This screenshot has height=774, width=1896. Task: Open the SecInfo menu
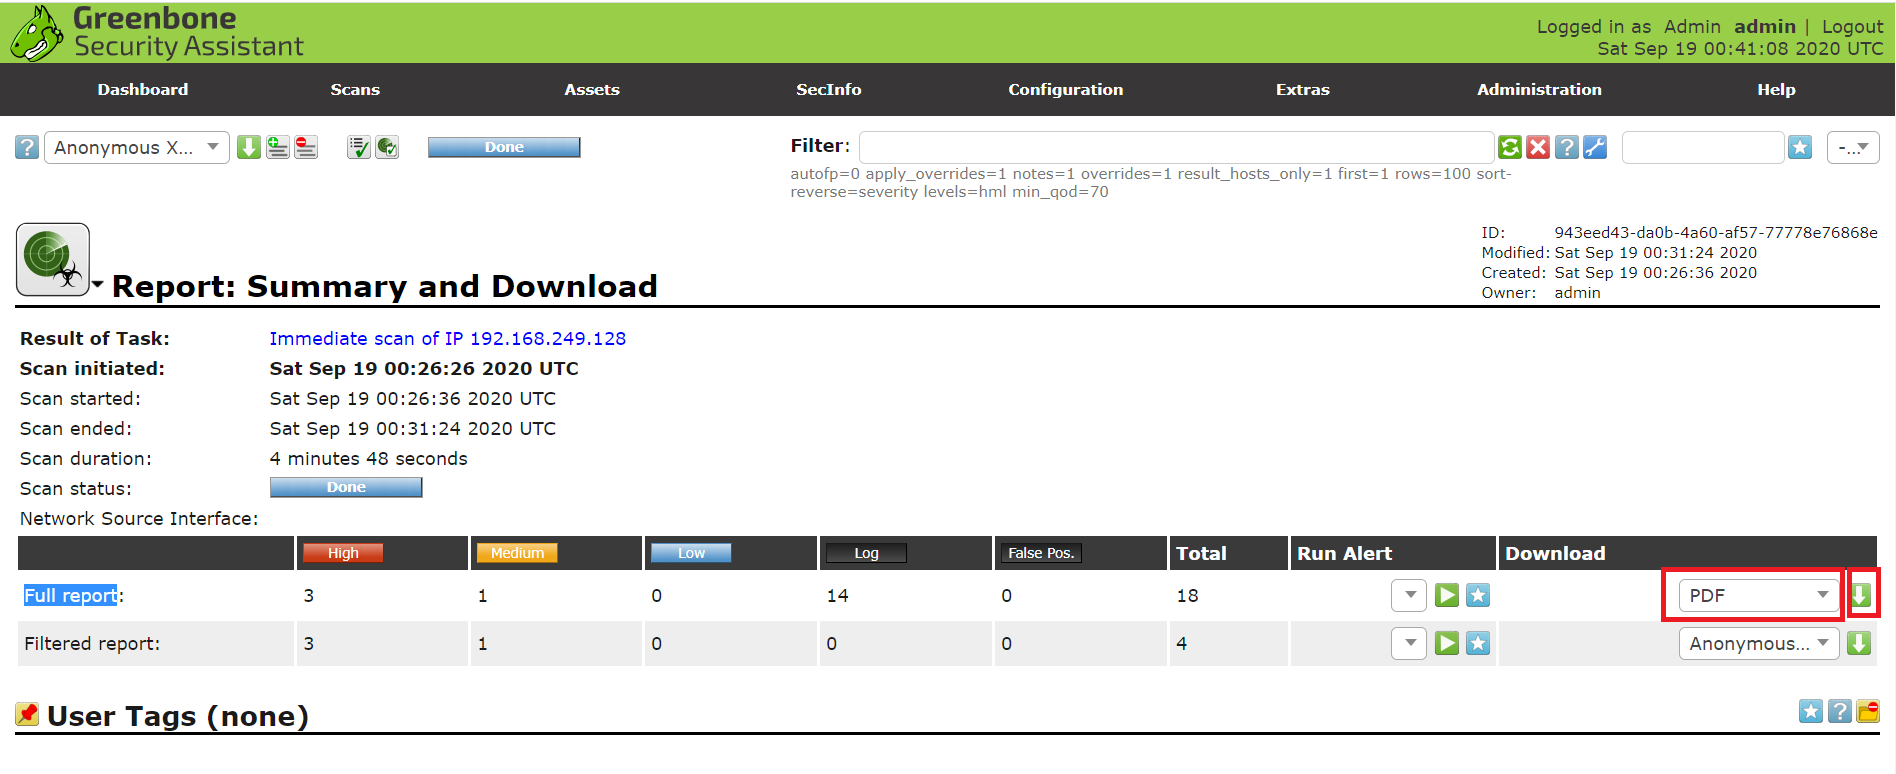point(829,90)
